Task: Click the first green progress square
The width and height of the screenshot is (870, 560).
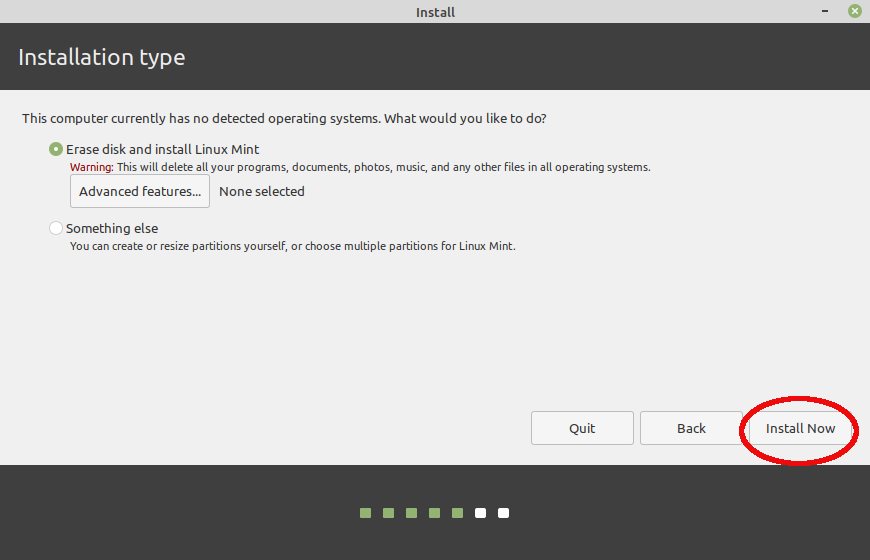Action: (365, 513)
